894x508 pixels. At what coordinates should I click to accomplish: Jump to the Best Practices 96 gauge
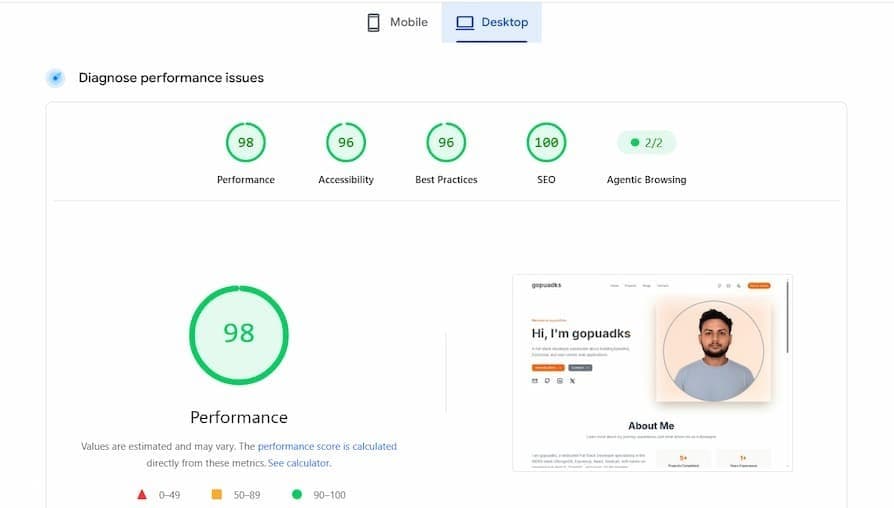446,142
